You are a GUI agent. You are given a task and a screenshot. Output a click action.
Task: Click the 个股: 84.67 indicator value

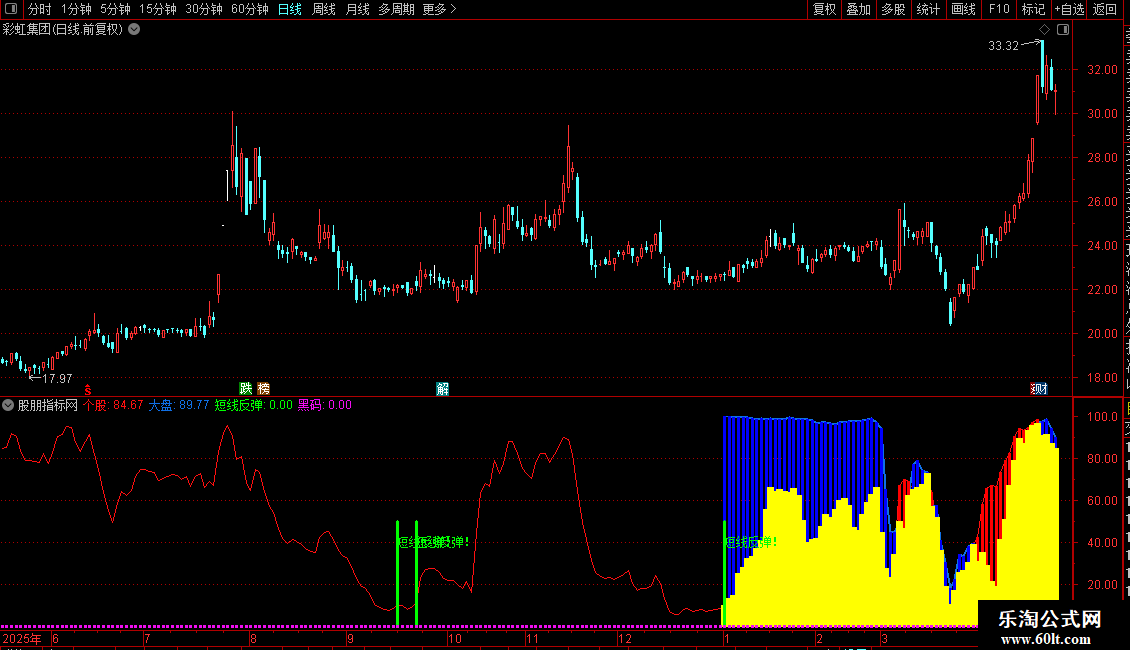113,405
